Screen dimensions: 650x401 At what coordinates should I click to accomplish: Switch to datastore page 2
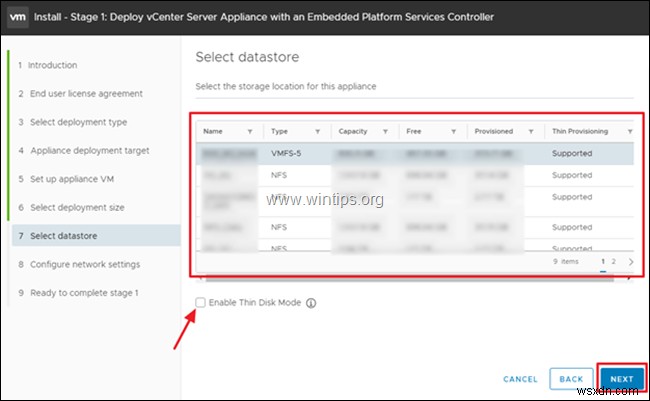[x=614, y=262]
